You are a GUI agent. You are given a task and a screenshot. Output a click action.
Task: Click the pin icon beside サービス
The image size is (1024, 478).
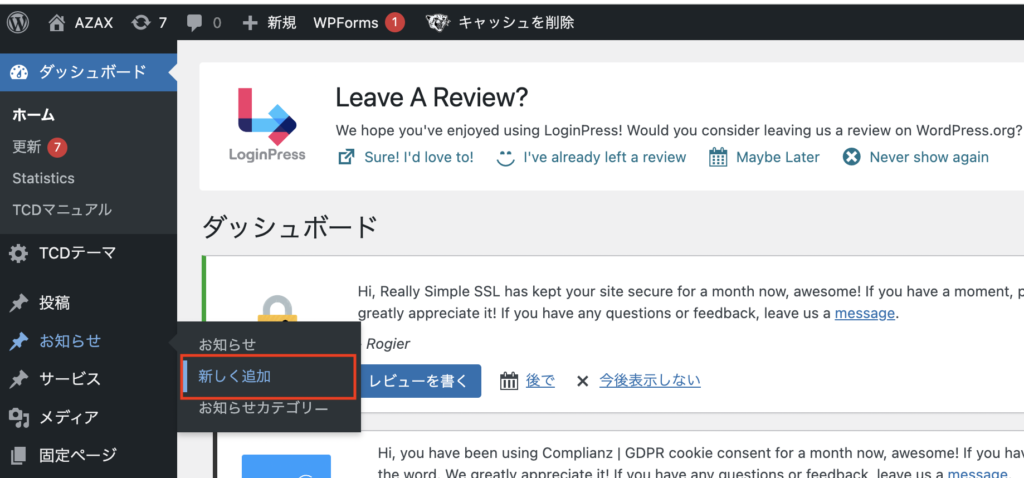click(x=19, y=379)
